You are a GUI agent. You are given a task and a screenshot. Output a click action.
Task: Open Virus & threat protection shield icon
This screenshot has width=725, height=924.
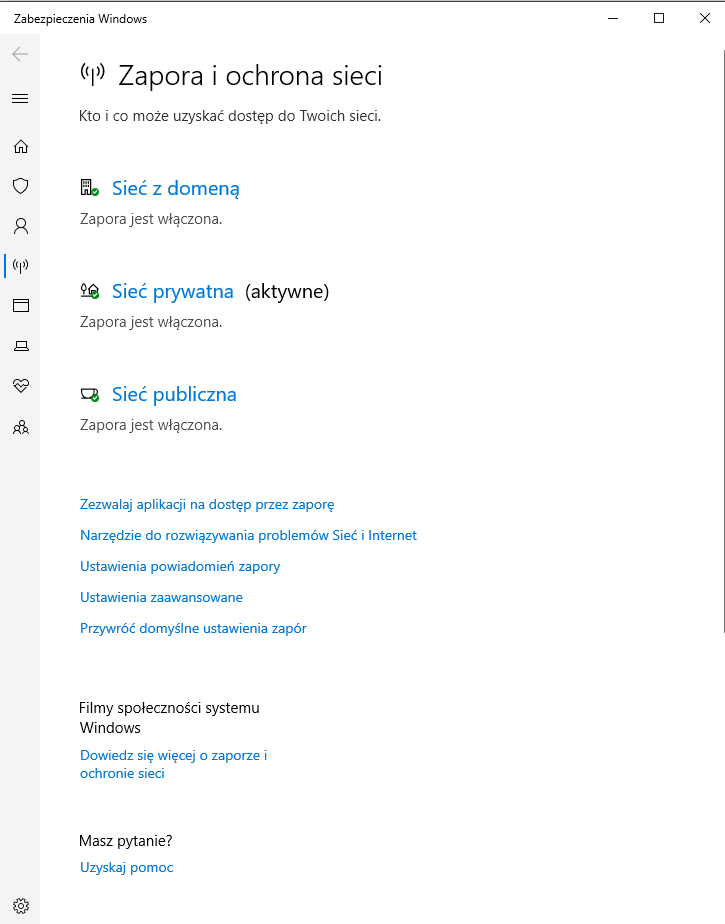(x=20, y=186)
